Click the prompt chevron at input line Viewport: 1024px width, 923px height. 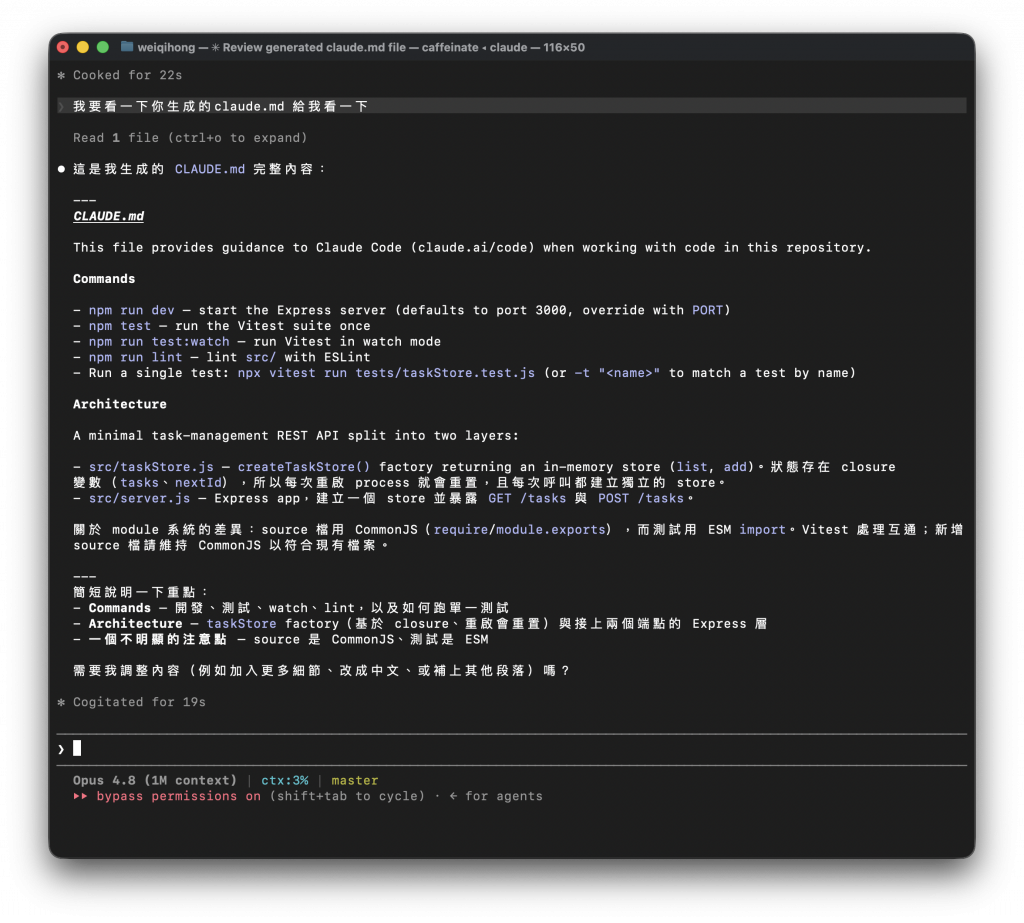(x=61, y=749)
